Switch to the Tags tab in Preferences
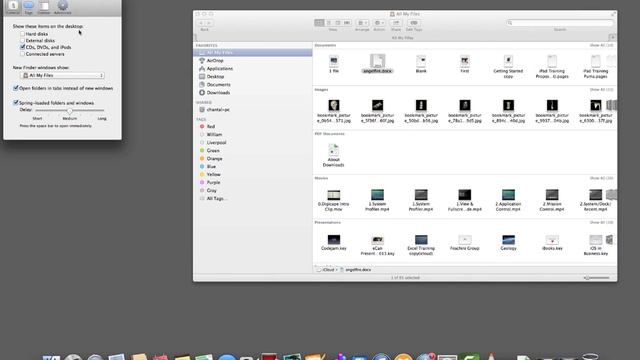This screenshot has width=640, height=360. click(29, 7)
